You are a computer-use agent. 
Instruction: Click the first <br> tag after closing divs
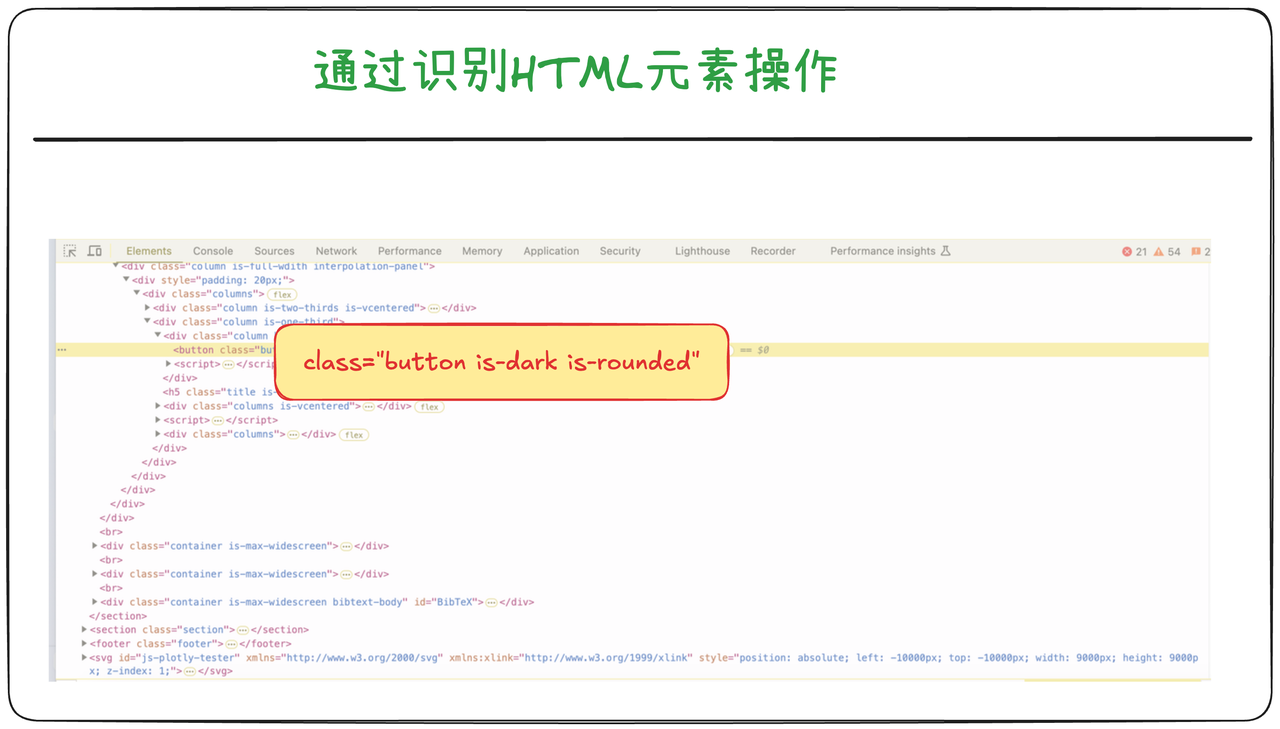click(111, 532)
